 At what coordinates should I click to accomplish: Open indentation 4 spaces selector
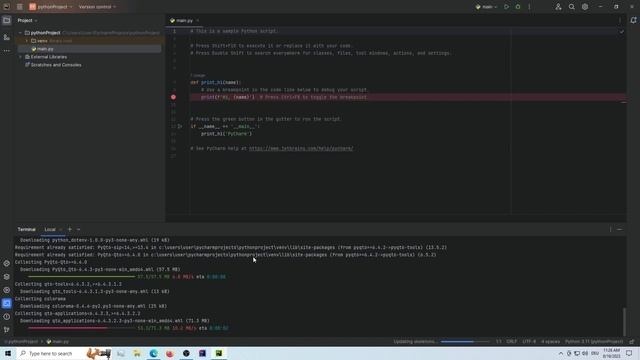coord(550,342)
